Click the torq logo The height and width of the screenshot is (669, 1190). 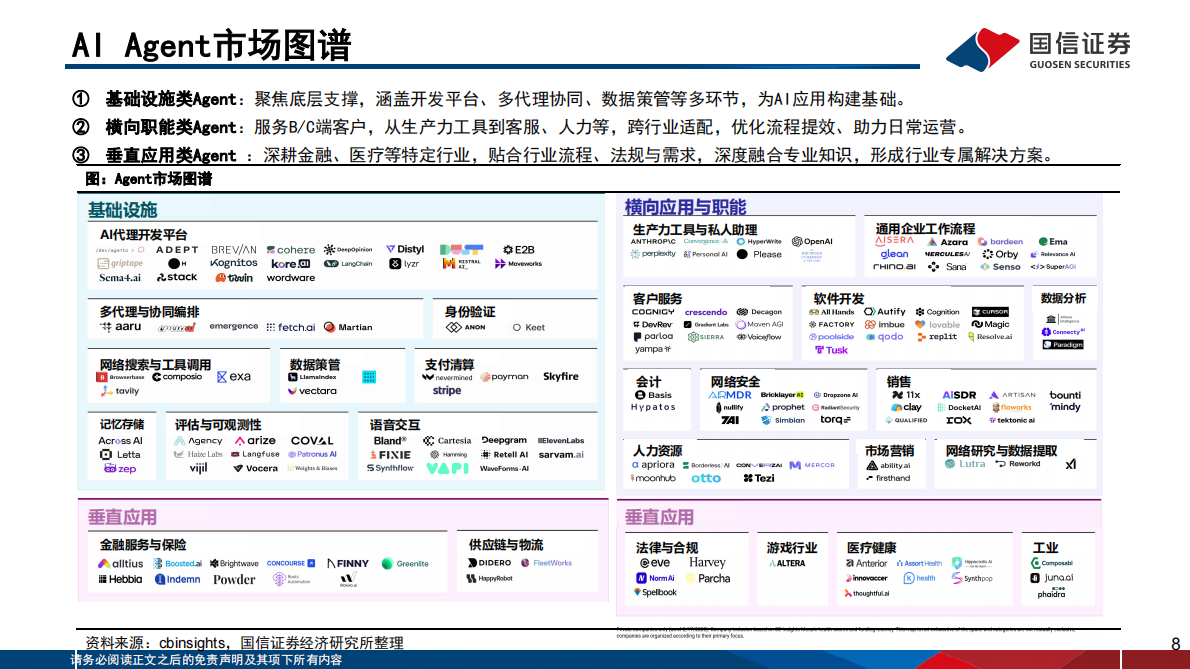click(x=835, y=419)
